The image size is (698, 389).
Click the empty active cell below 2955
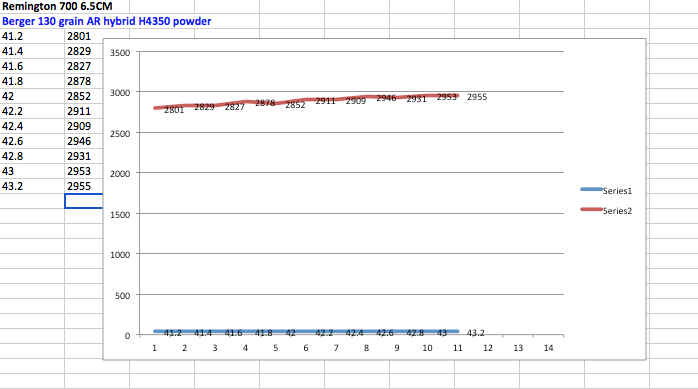coord(84,201)
